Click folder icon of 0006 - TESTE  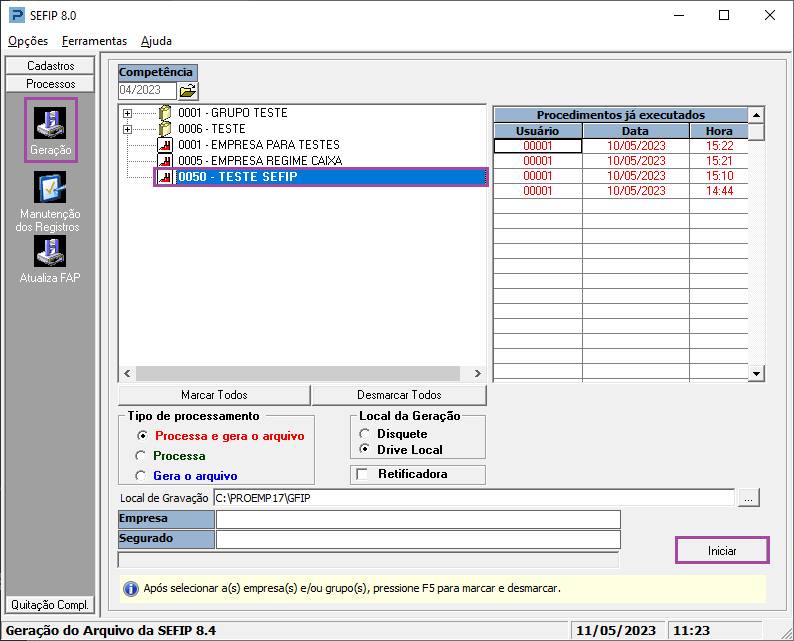[165, 129]
